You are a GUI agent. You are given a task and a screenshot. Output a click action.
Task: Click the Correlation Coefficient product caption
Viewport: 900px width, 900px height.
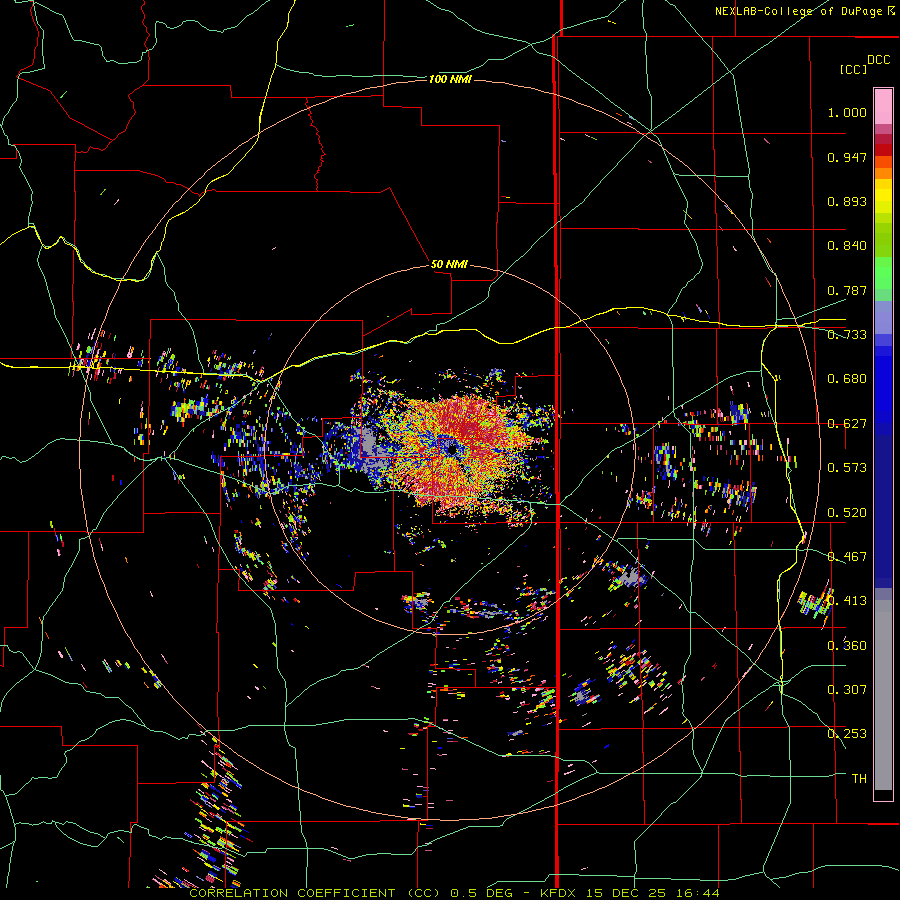pyautogui.click(x=454, y=893)
